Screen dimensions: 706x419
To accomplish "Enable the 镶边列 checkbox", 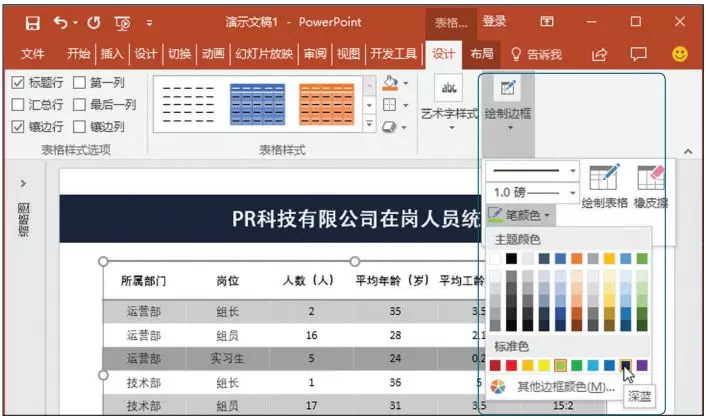I will click(x=79, y=126).
